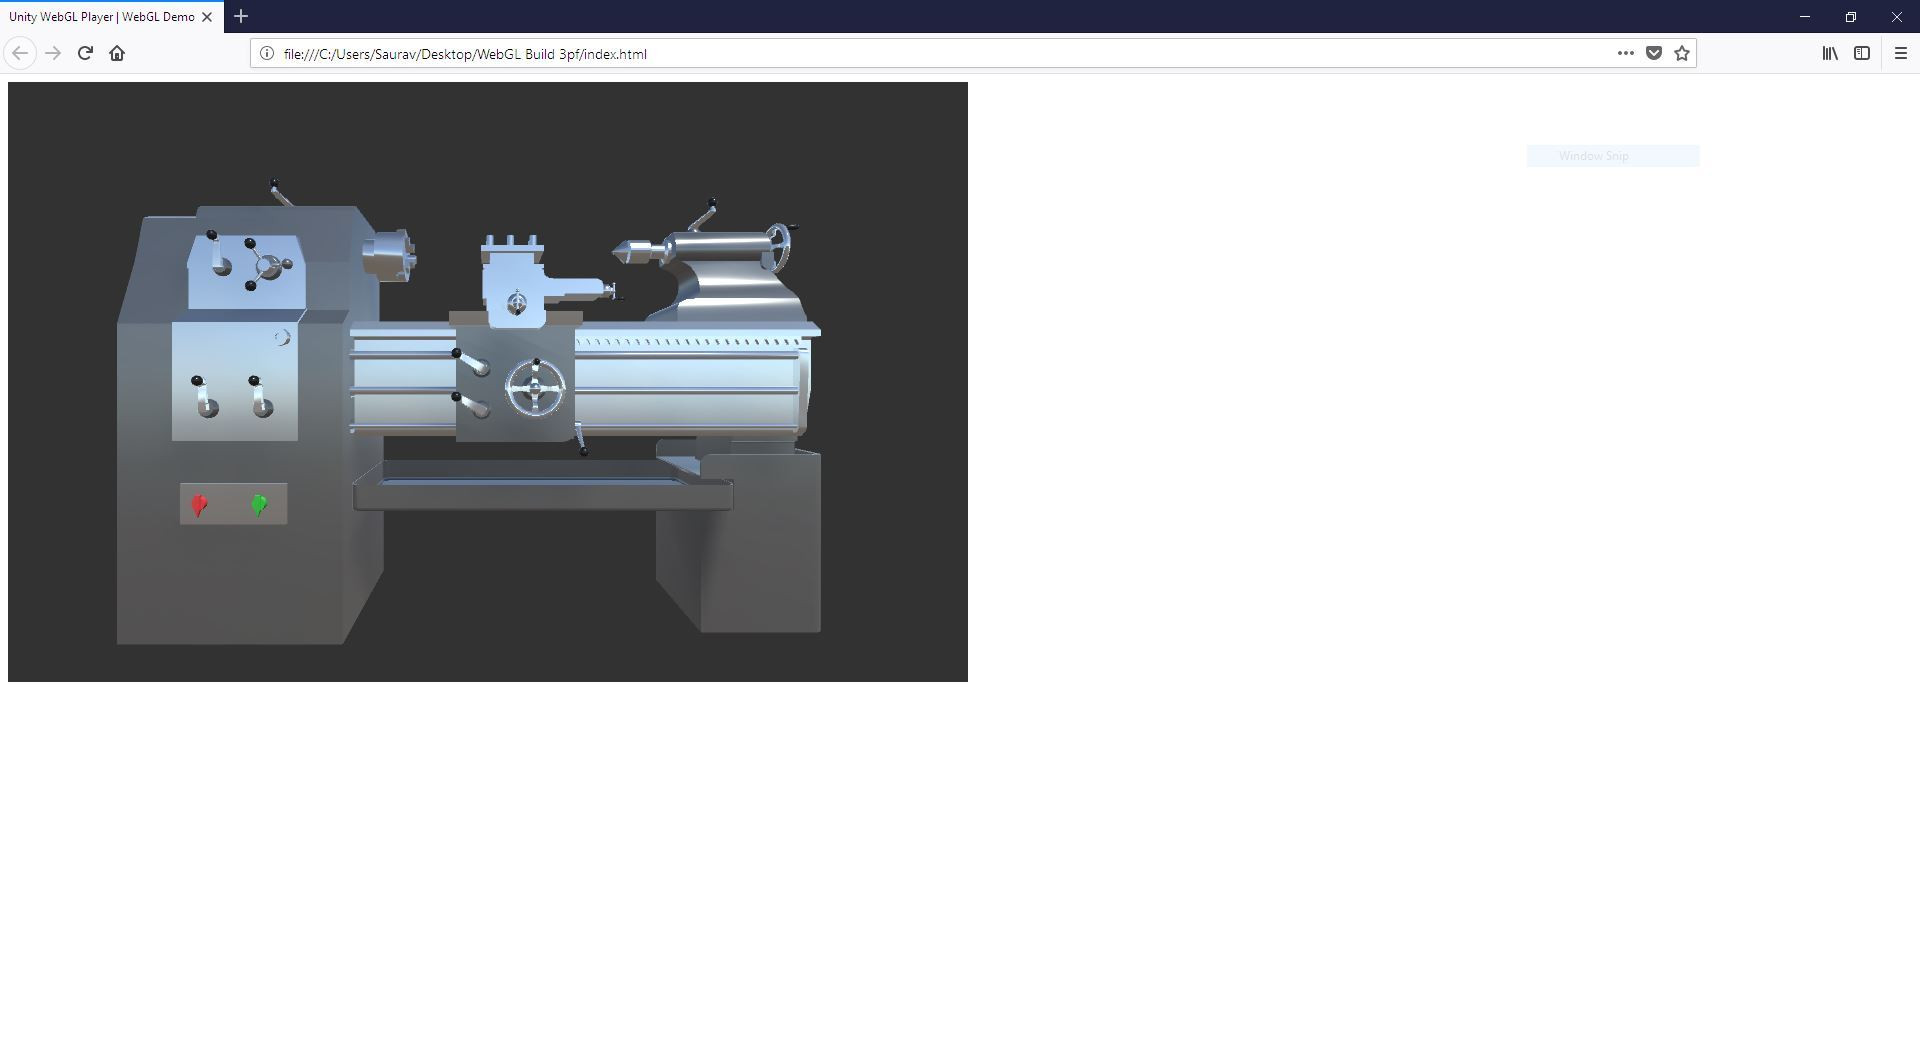Show site information for the file URL
The height and width of the screenshot is (1040, 1920).
coord(267,54)
